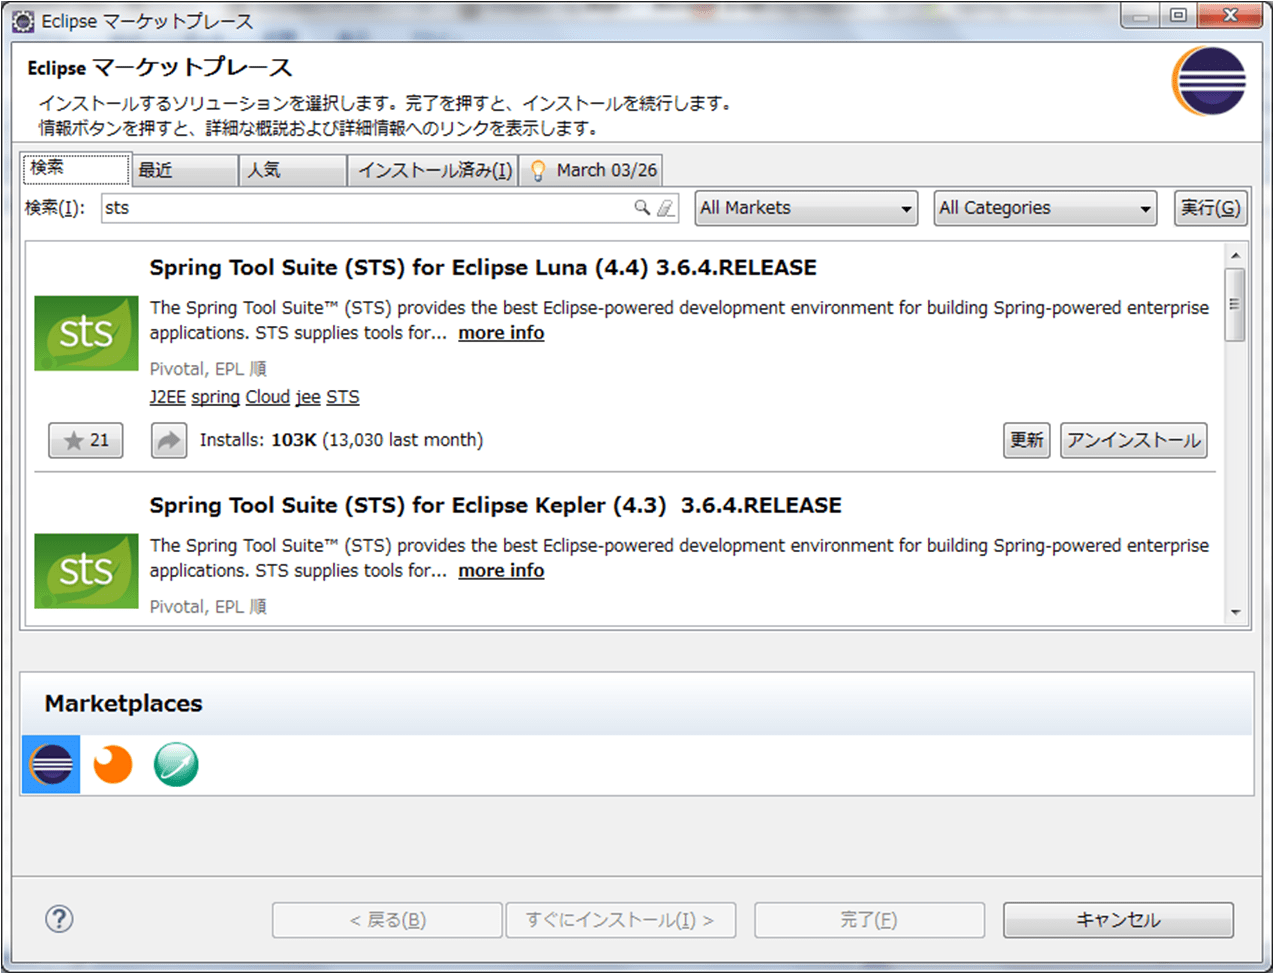
Task: Click the STS logo thumbnail for the Luna entry
Action: (86, 333)
